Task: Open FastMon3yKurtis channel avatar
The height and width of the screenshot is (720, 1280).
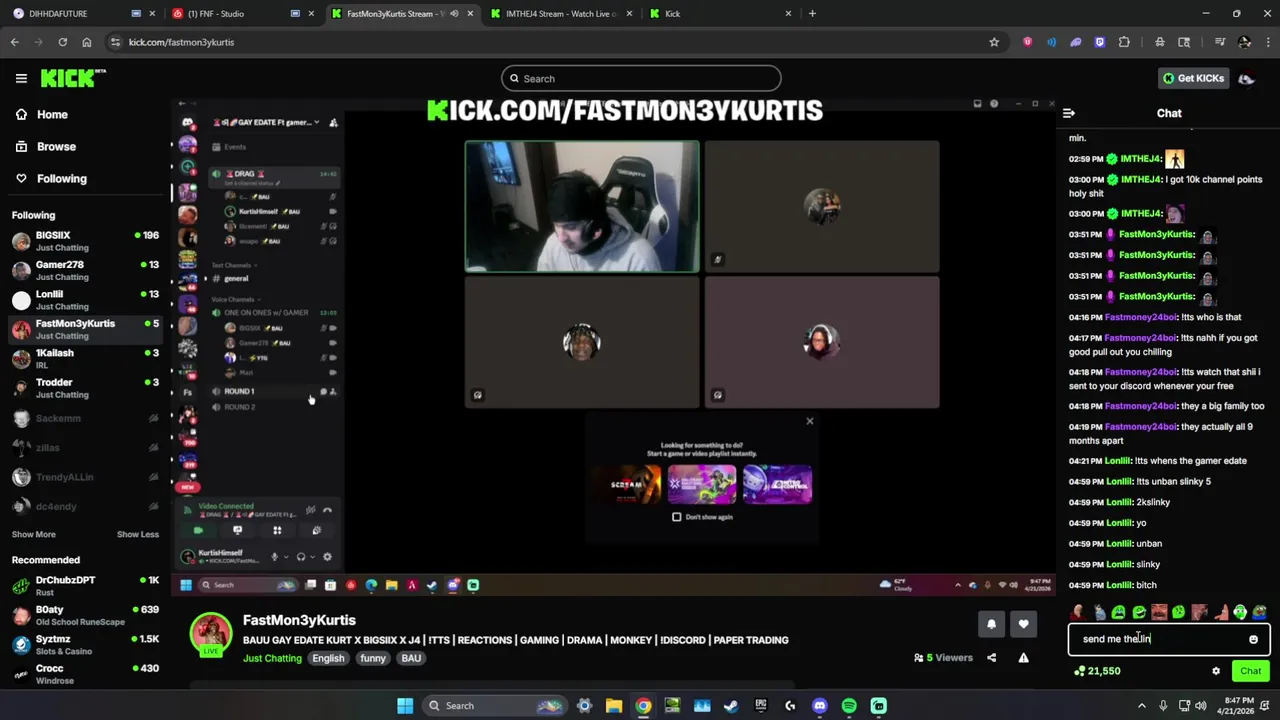Action: coord(211,634)
